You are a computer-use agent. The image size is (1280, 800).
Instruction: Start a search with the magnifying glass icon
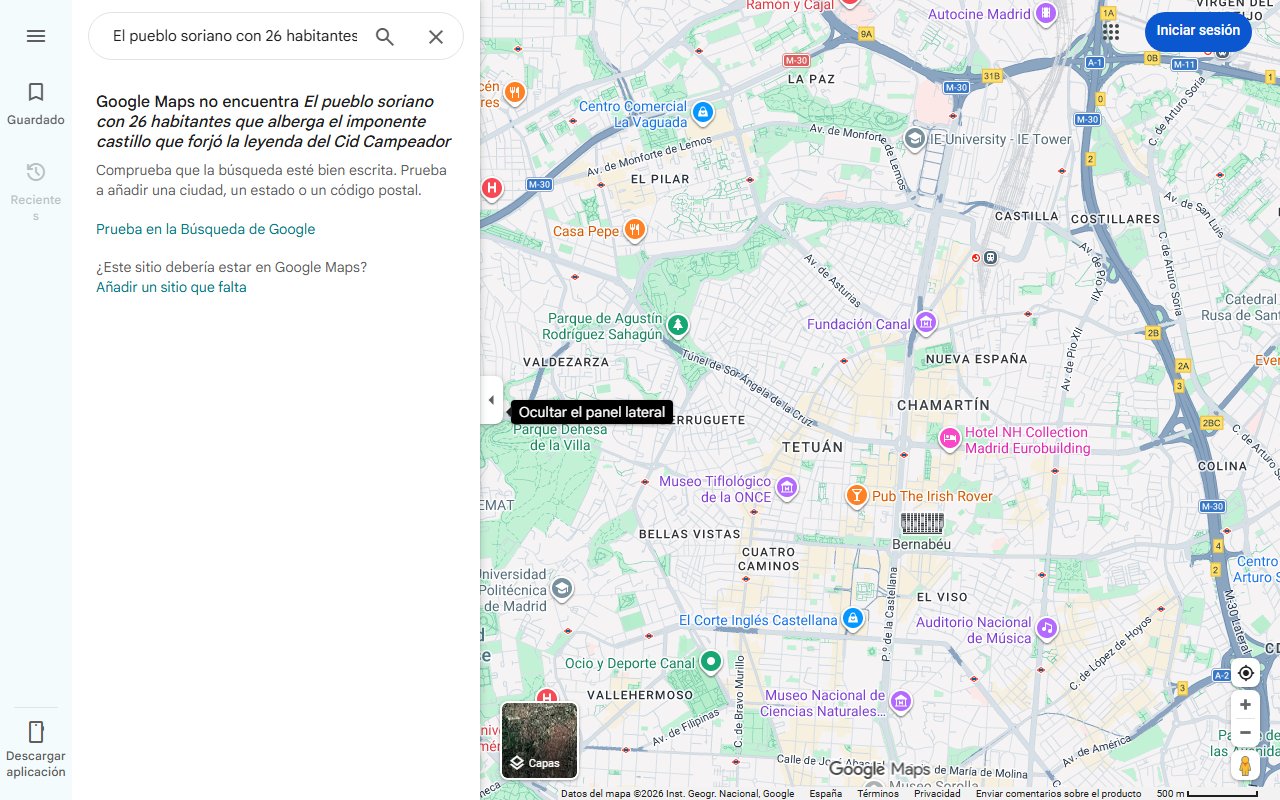384,36
